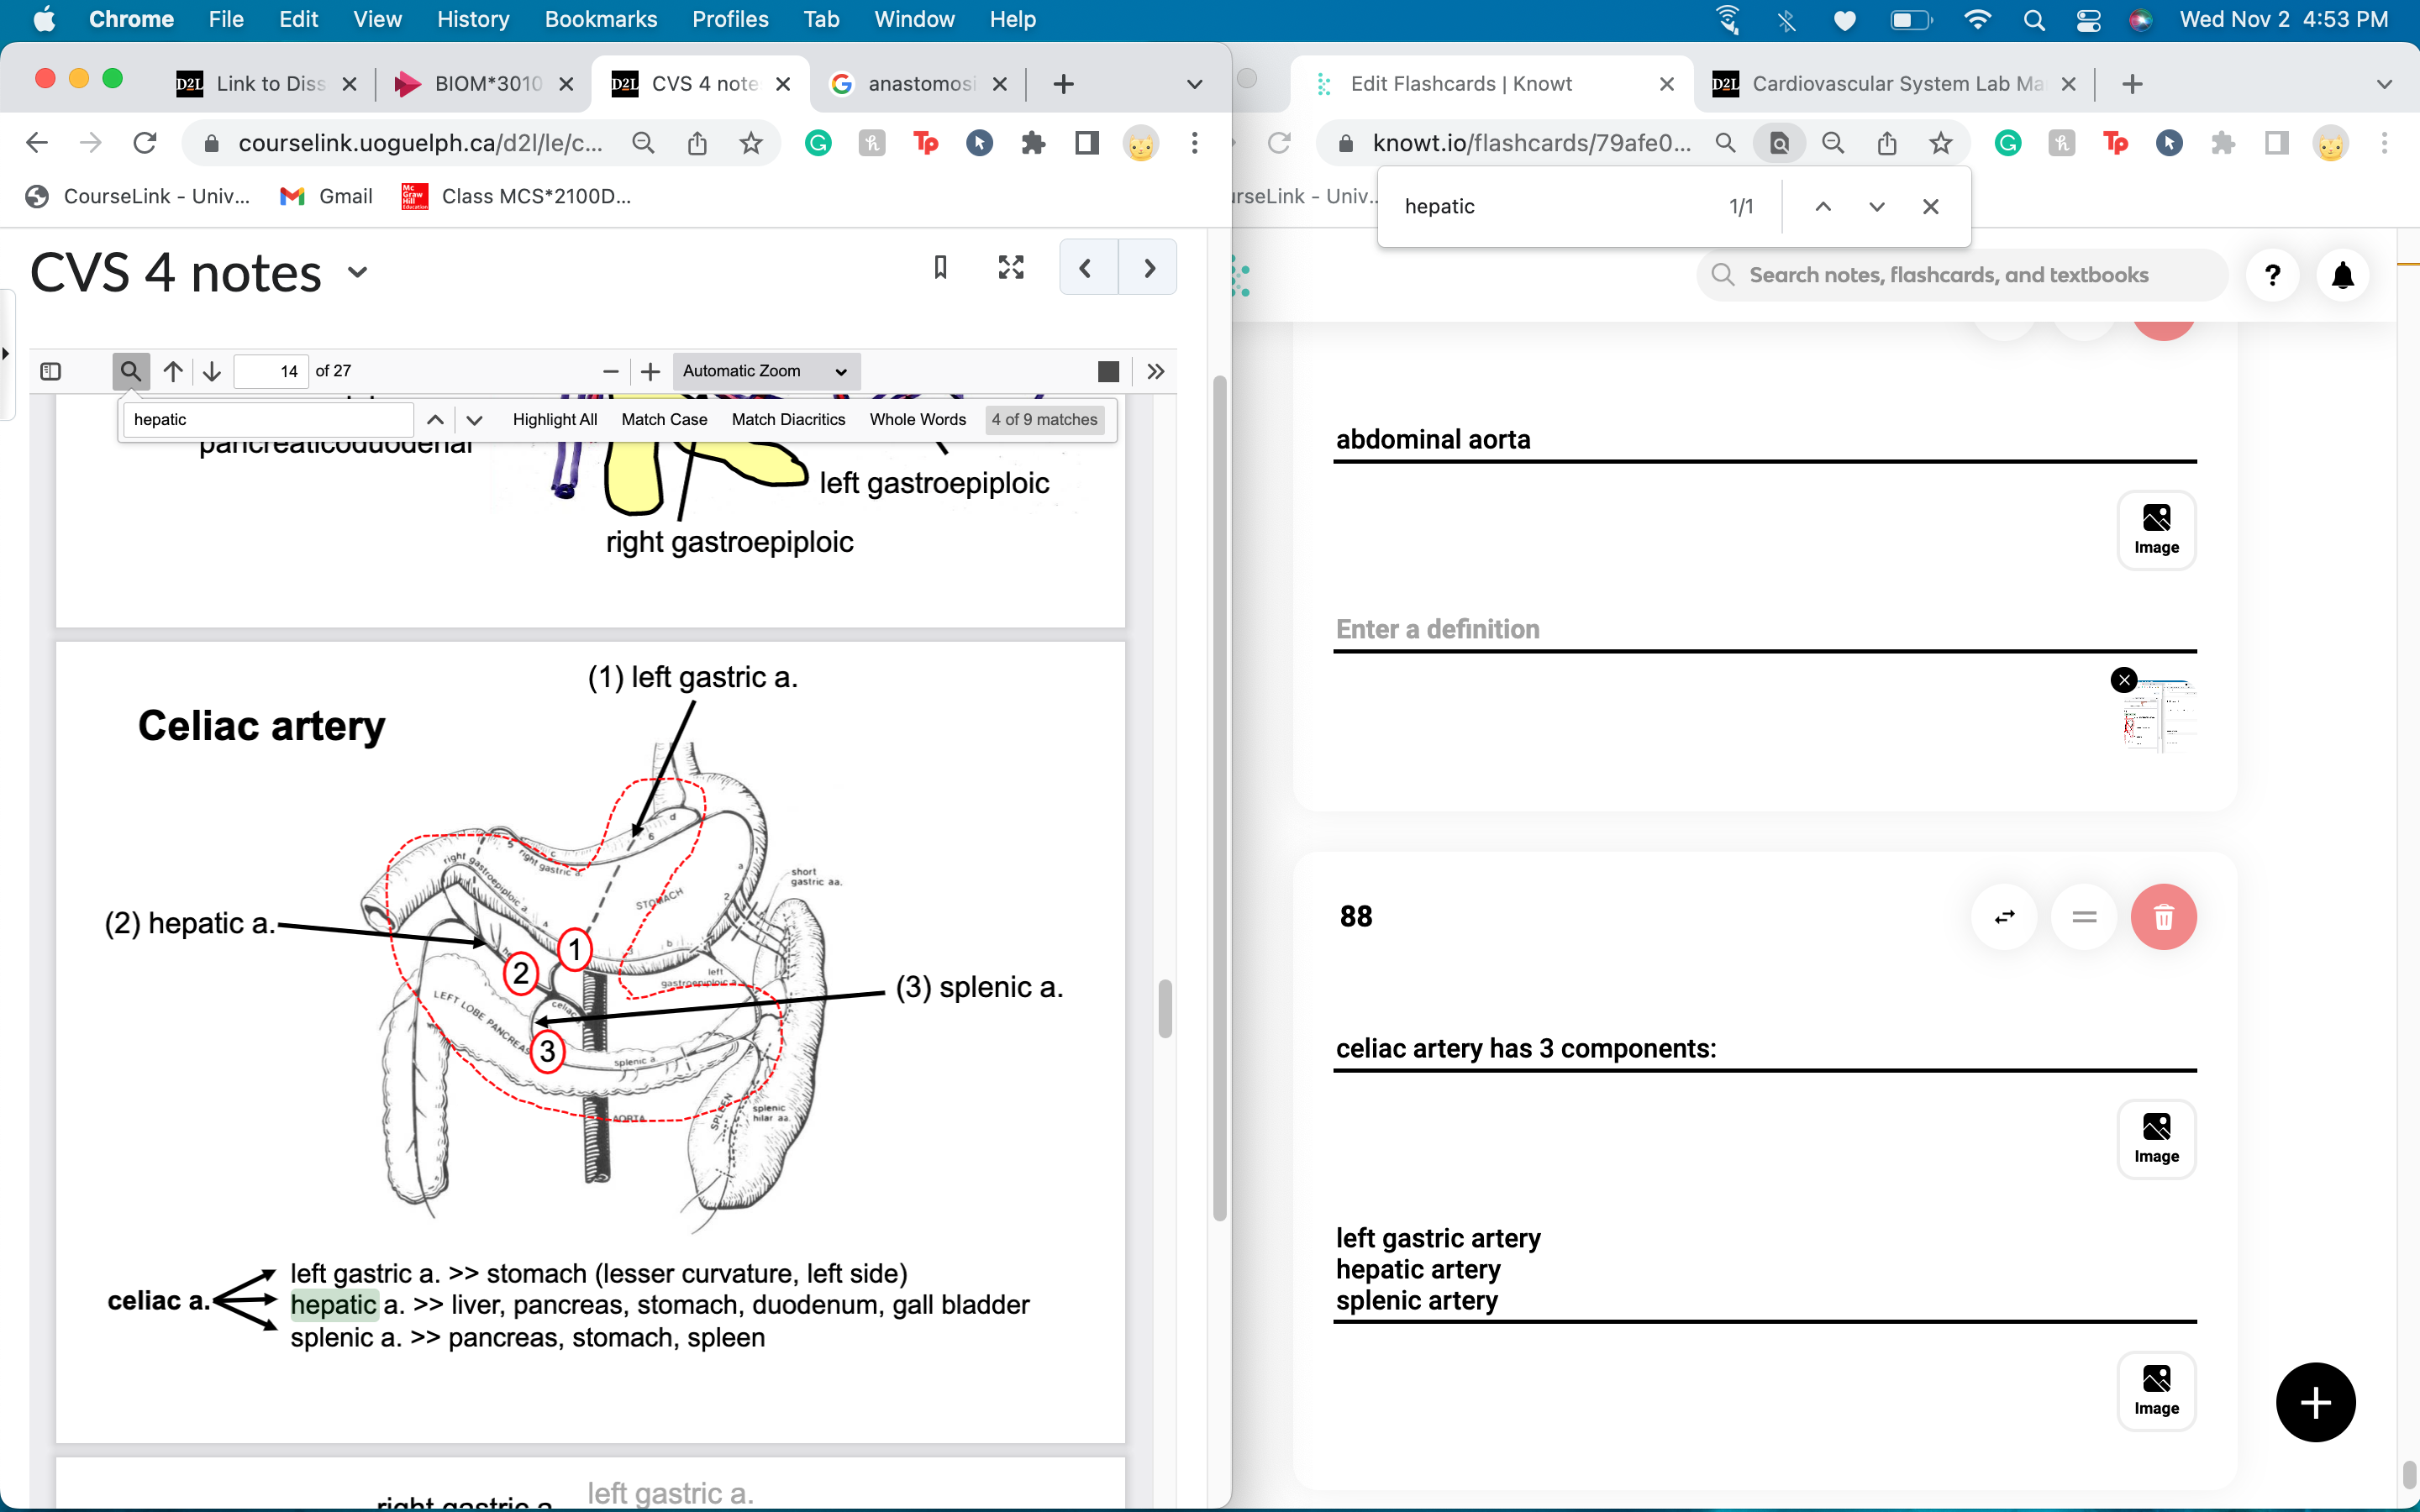Click the Enter a definition field
The height and width of the screenshot is (1512, 2420).
[1764, 629]
